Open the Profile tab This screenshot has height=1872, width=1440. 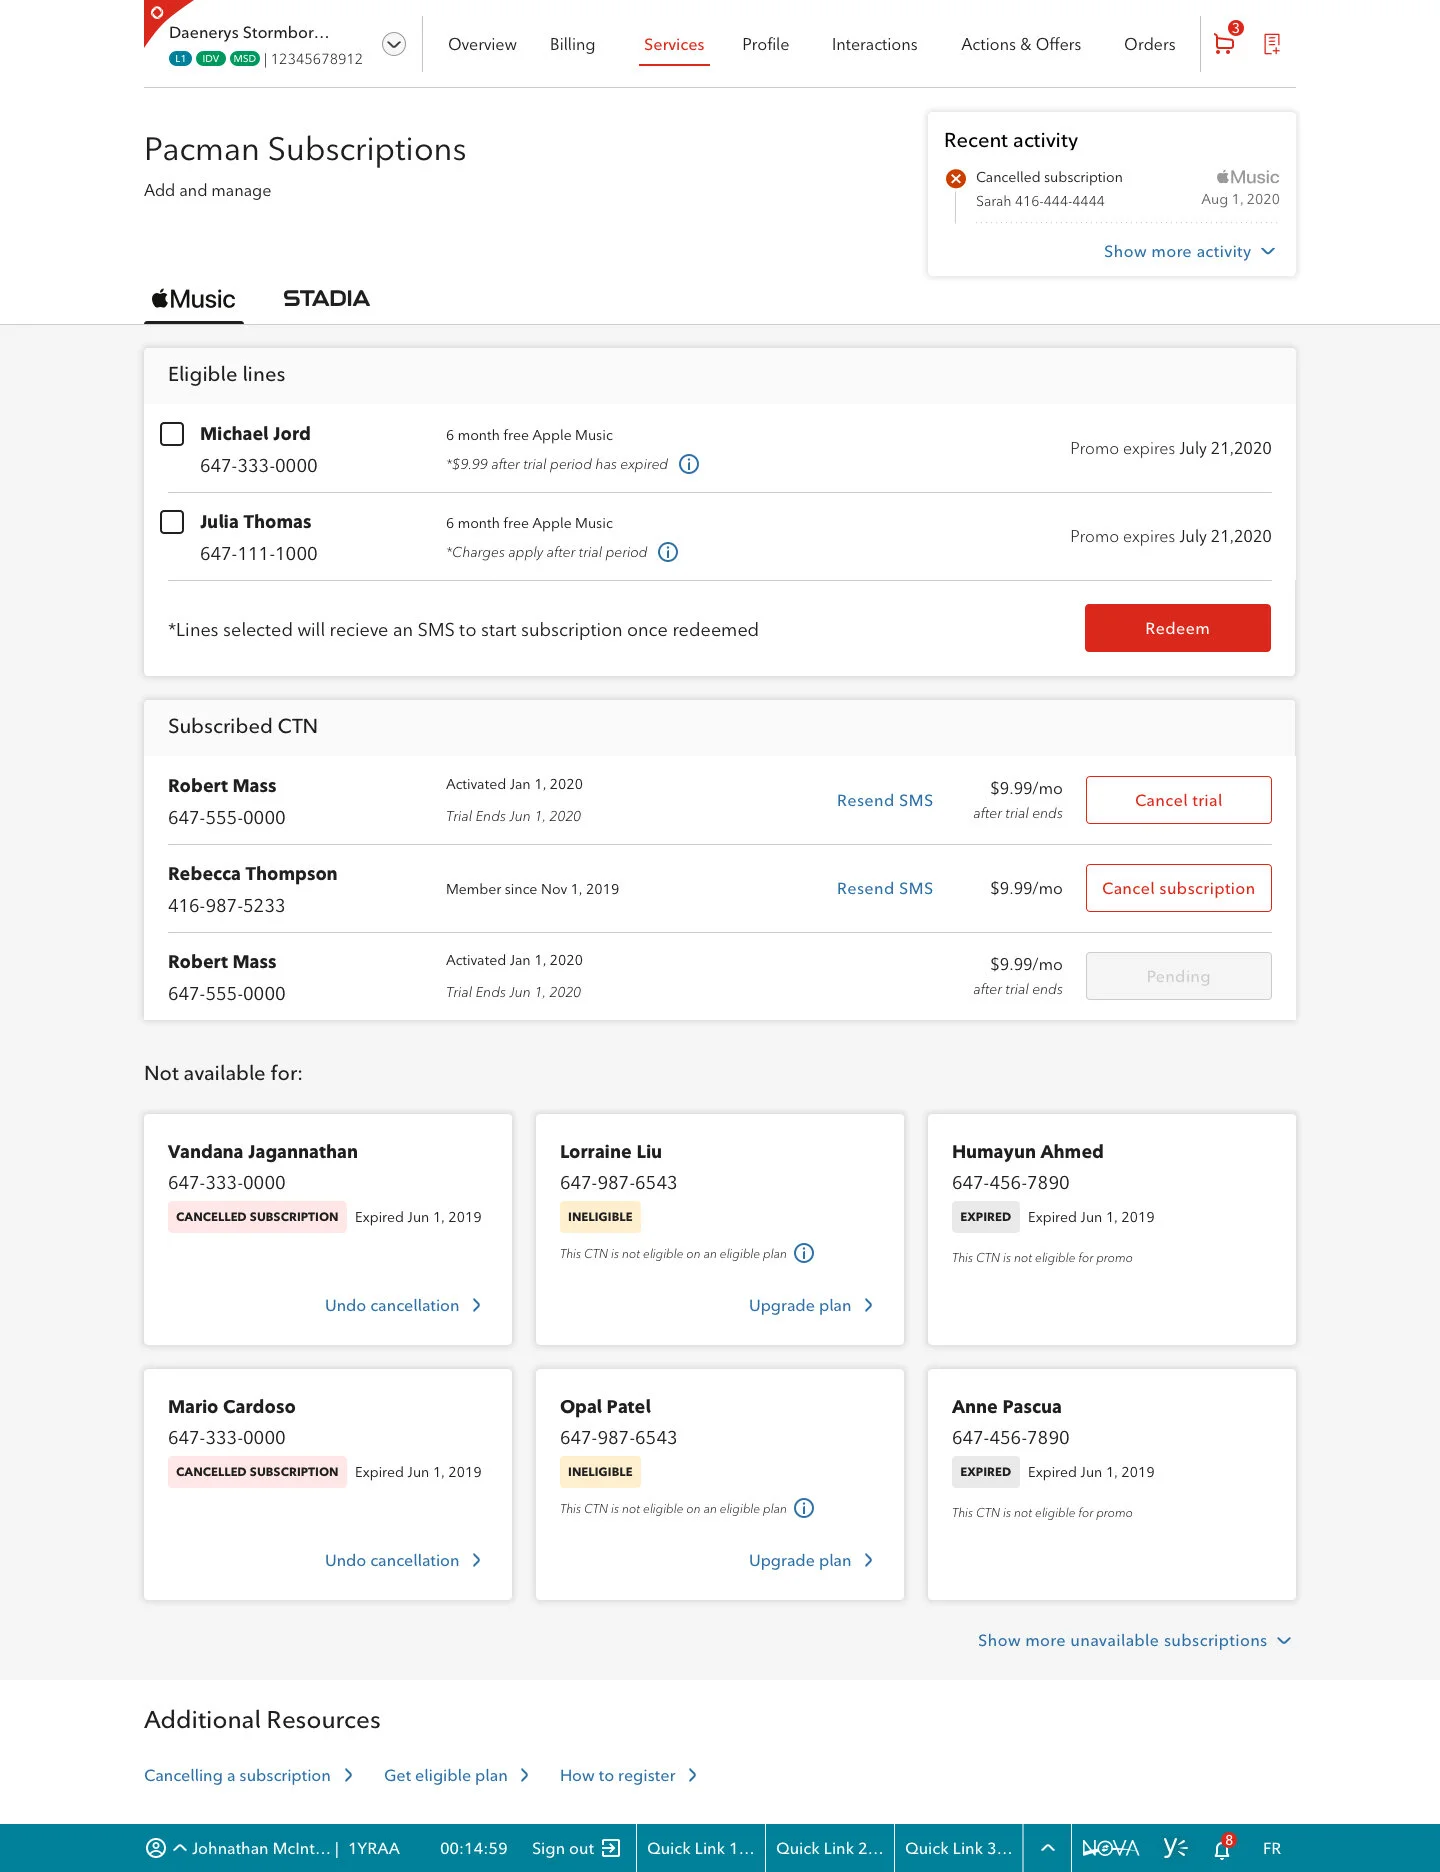coord(765,44)
